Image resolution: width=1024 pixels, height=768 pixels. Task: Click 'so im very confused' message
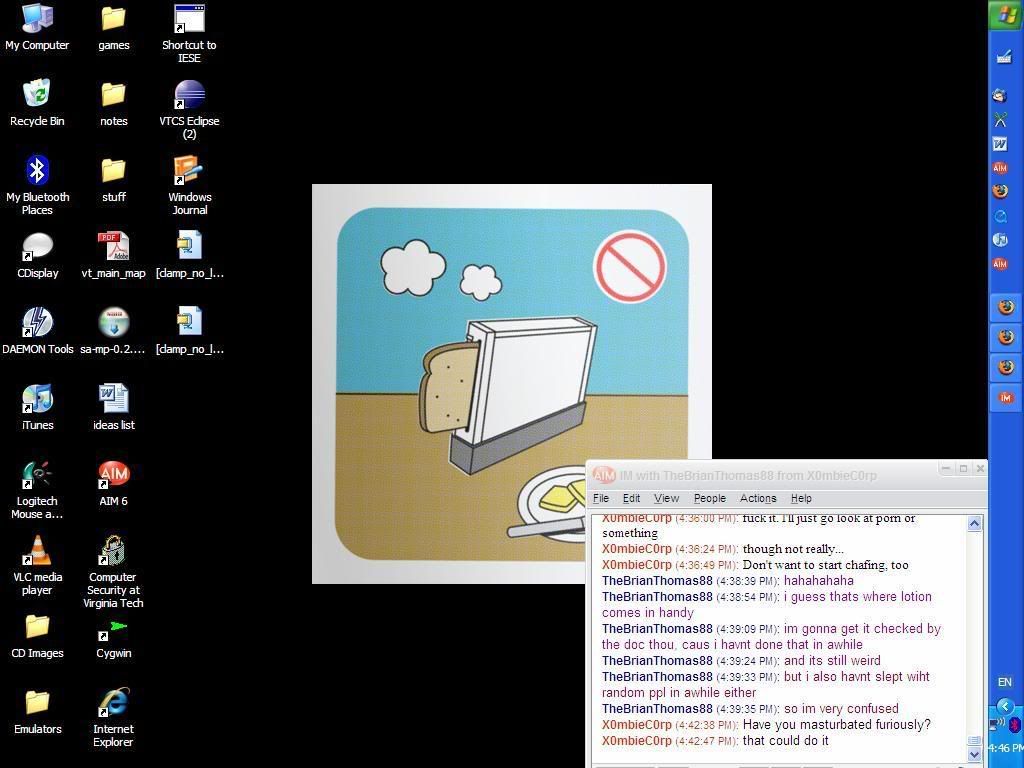[841, 709]
